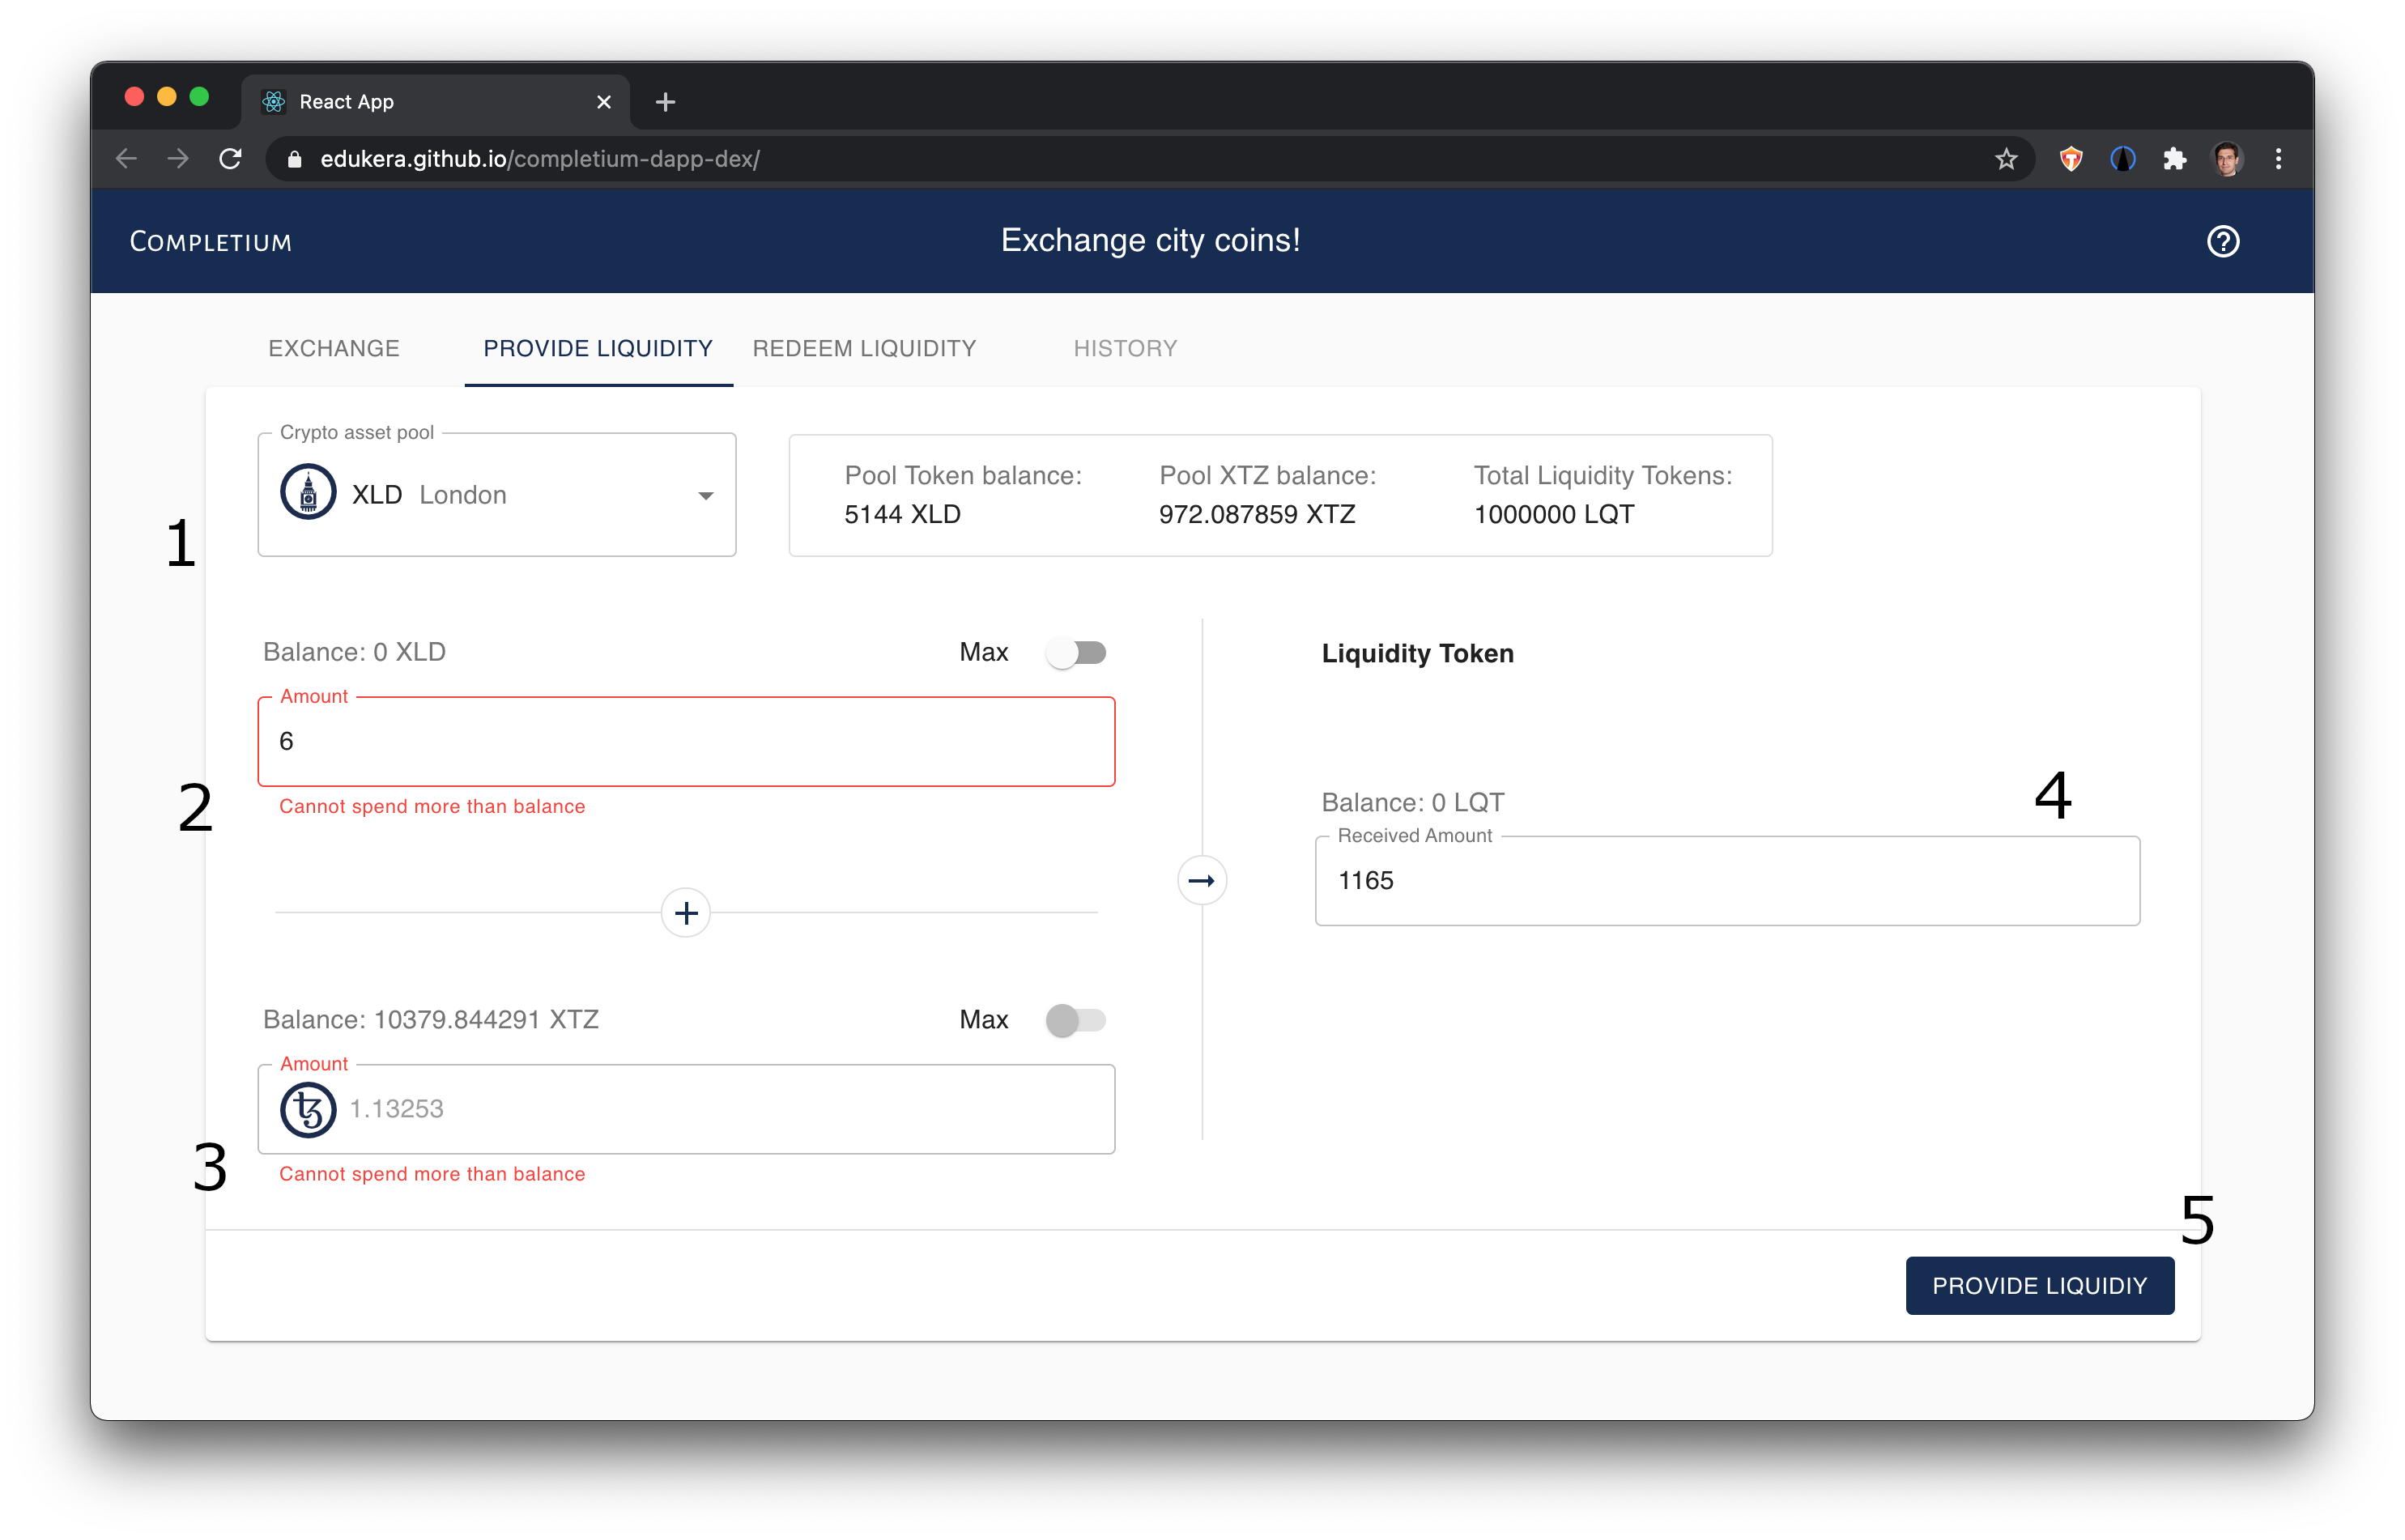This screenshot has height=1540, width=2405.
Task: Click the browser address bar URL
Action: (x=540, y=159)
